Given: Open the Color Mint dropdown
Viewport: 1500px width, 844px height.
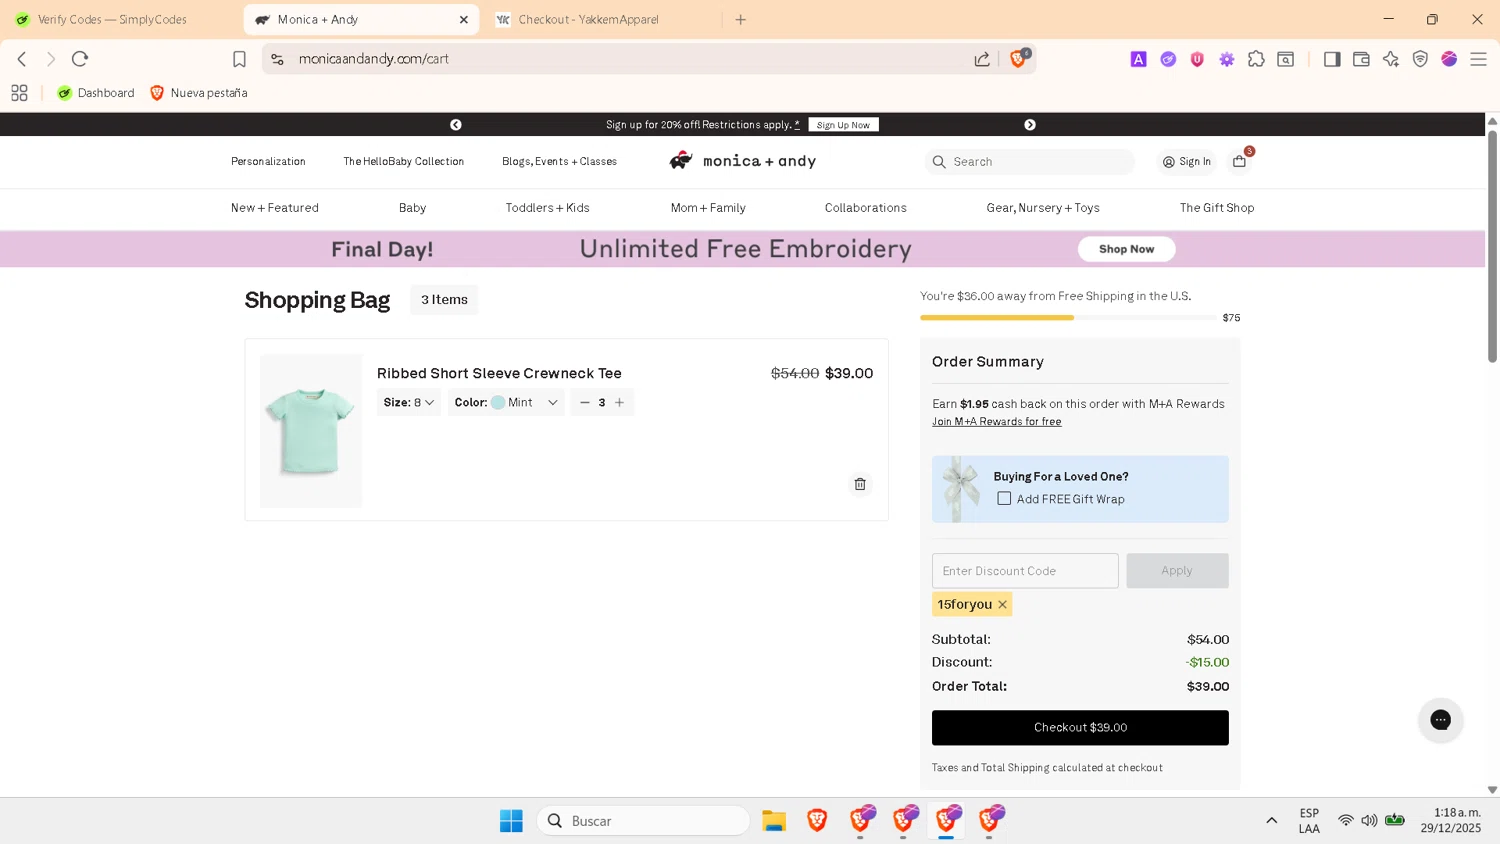Looking at the screenshot, I should point(506,402).
